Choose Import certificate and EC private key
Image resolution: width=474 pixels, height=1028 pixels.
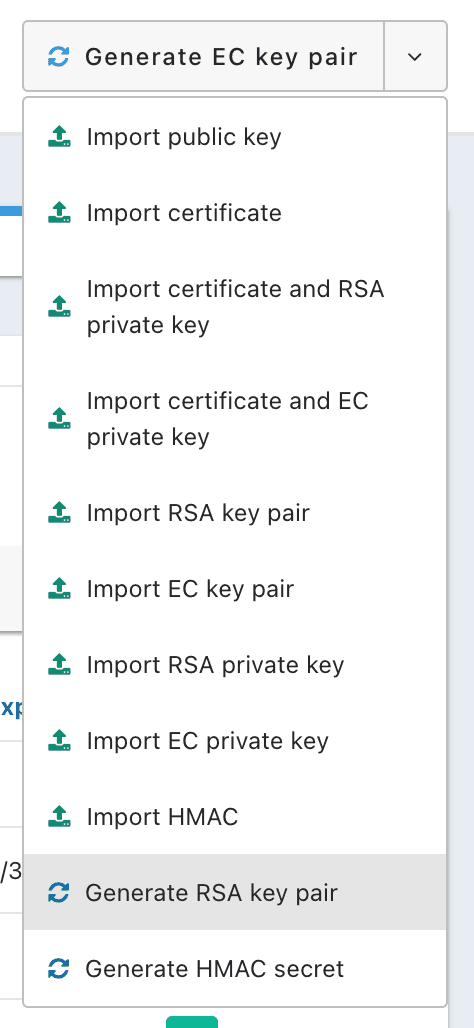click(x=235, y=419)
